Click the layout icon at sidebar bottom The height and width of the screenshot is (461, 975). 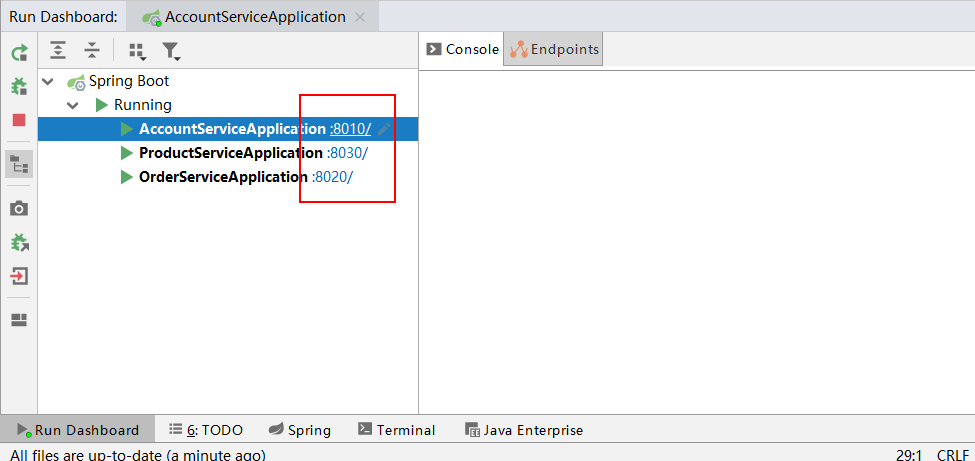[x=19, y=320]
